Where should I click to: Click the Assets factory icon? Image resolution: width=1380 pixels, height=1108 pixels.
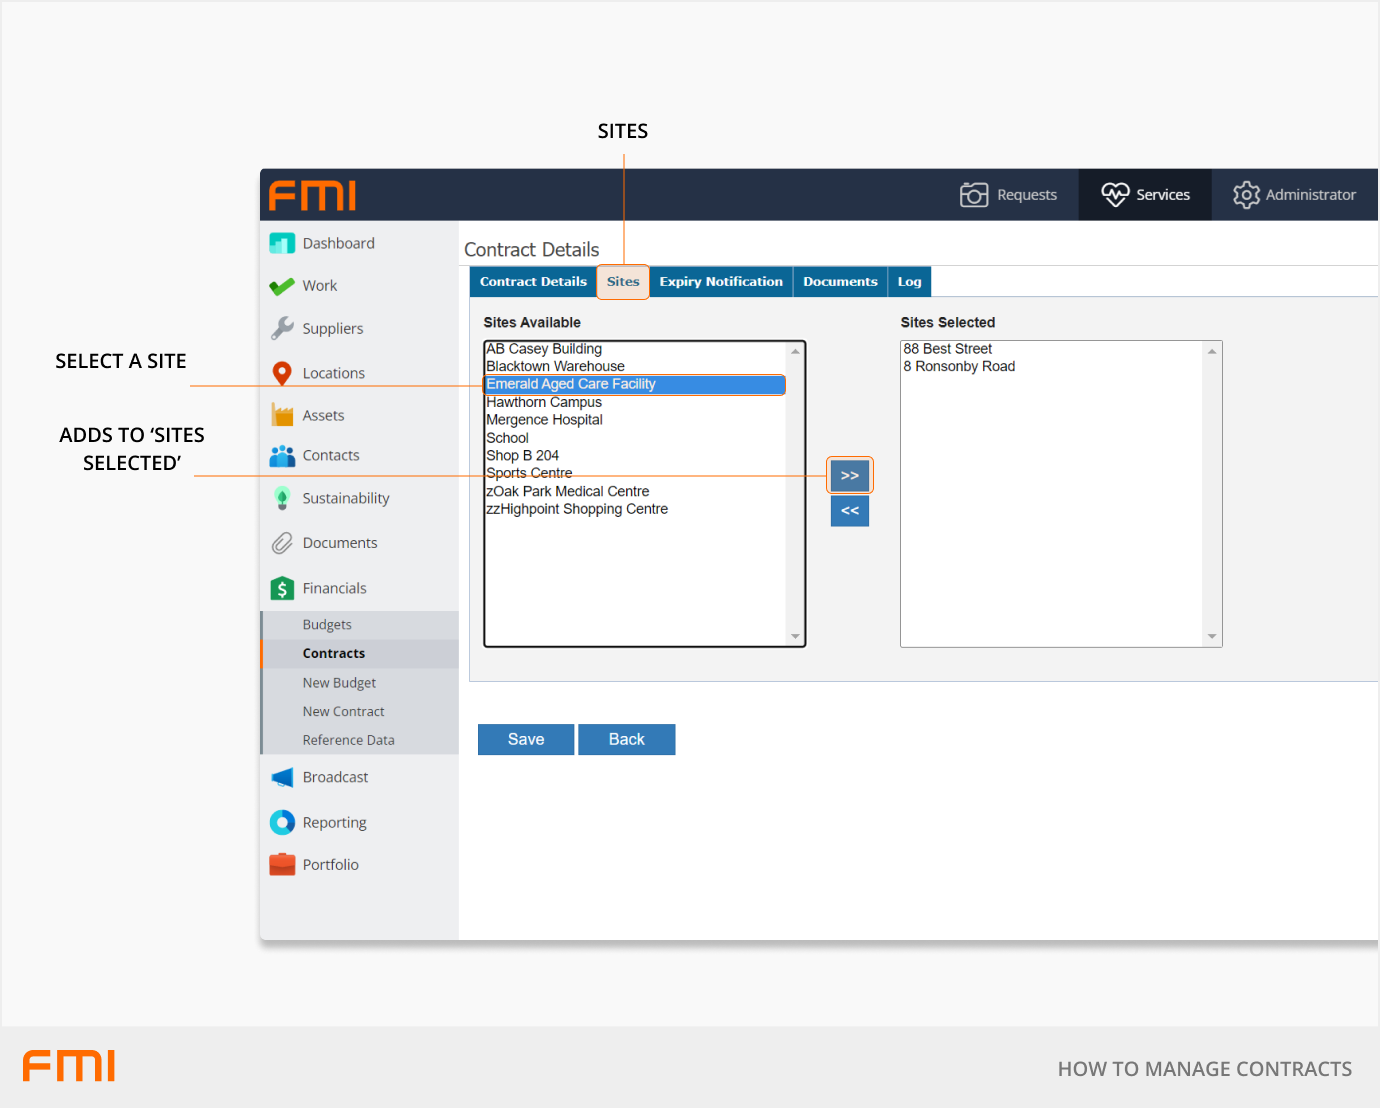[282, 415]
